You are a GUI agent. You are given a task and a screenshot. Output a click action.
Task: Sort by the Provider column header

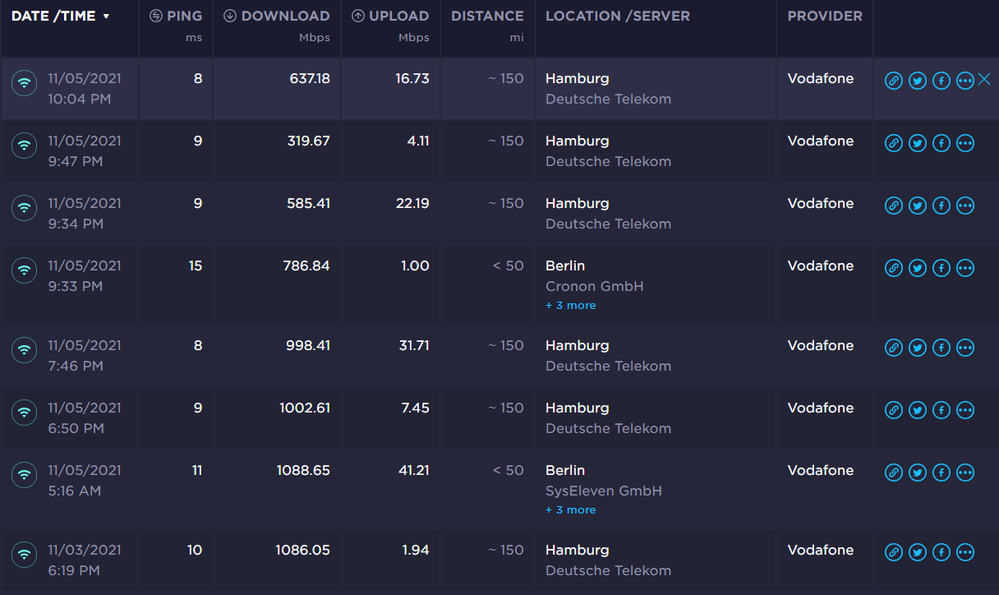point(824,16)
